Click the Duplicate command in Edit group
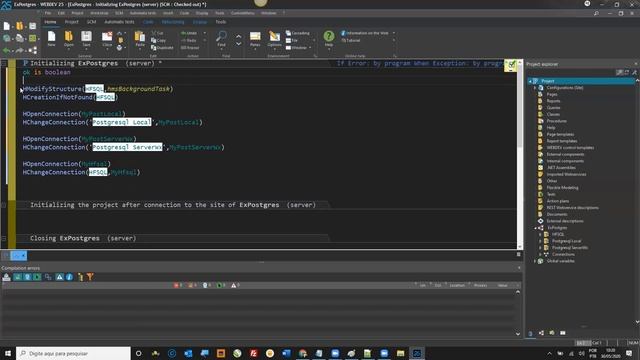The width and height of the screenshot is (640, 360). coord(162,48)
